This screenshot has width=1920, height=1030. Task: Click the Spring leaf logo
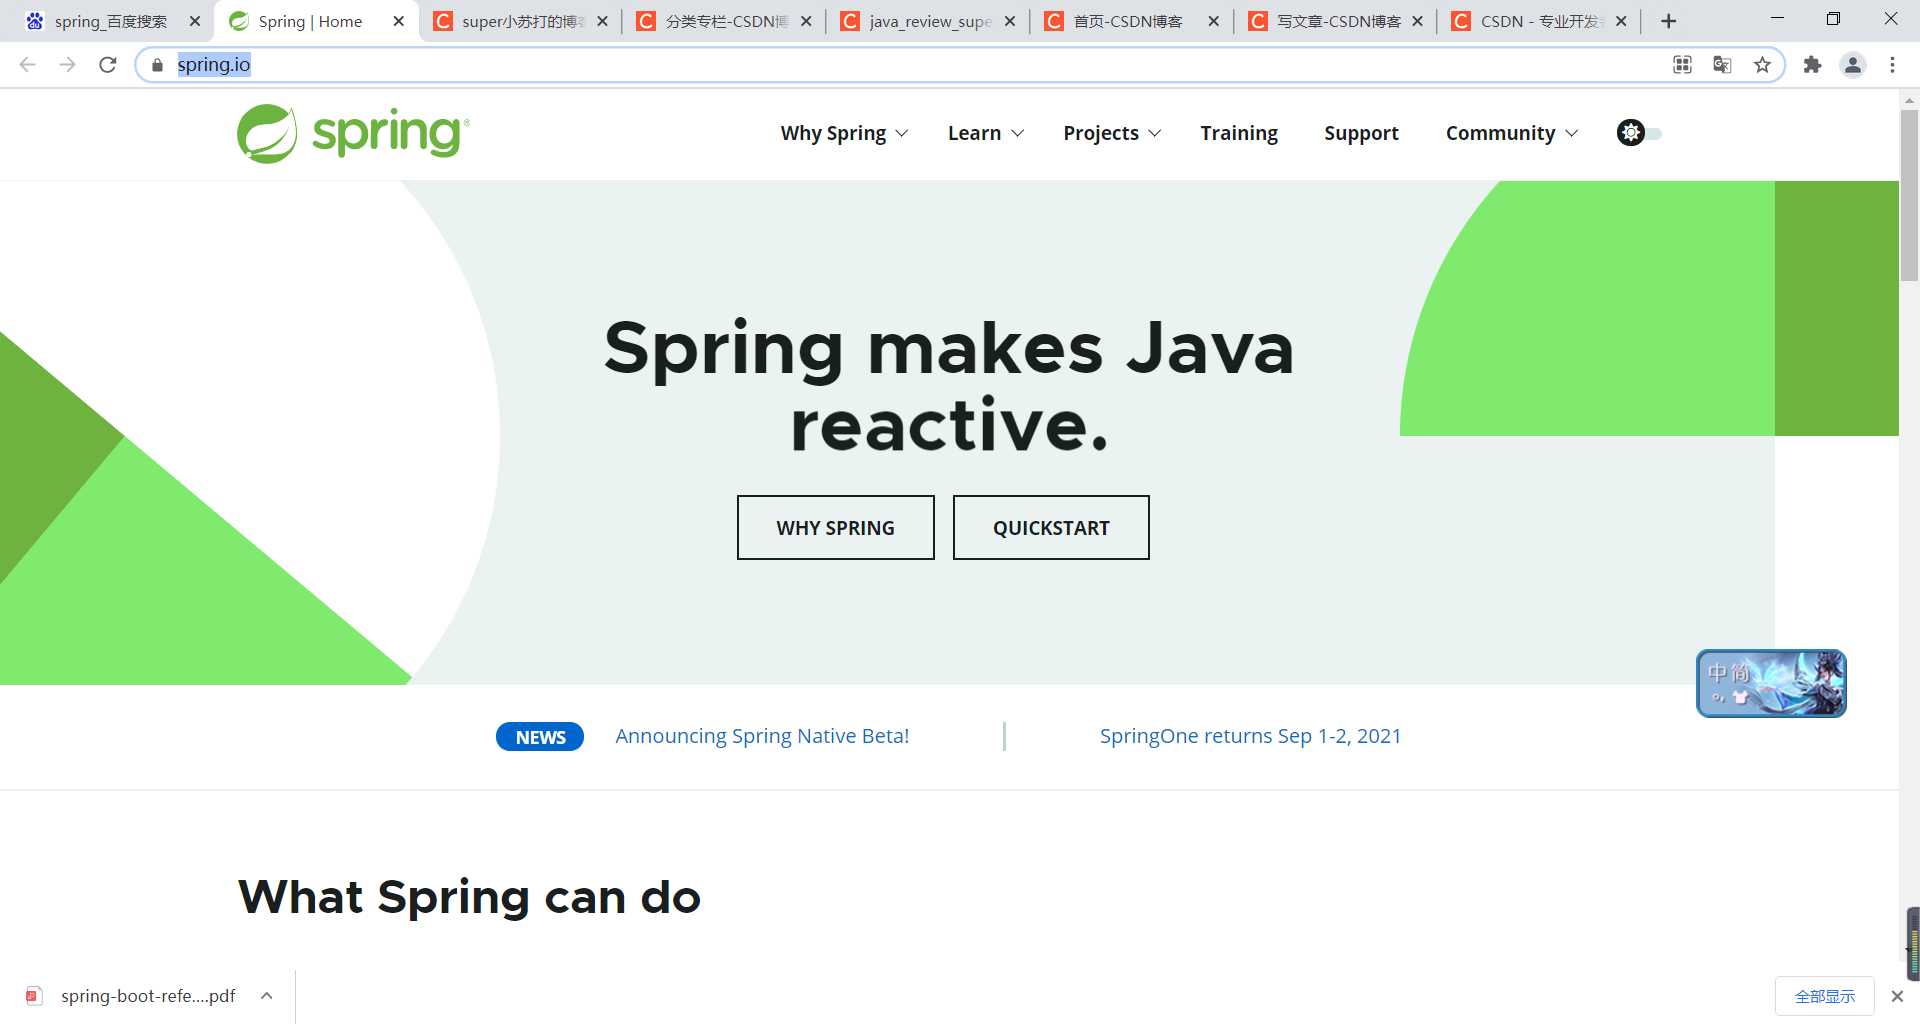(266, 133)
